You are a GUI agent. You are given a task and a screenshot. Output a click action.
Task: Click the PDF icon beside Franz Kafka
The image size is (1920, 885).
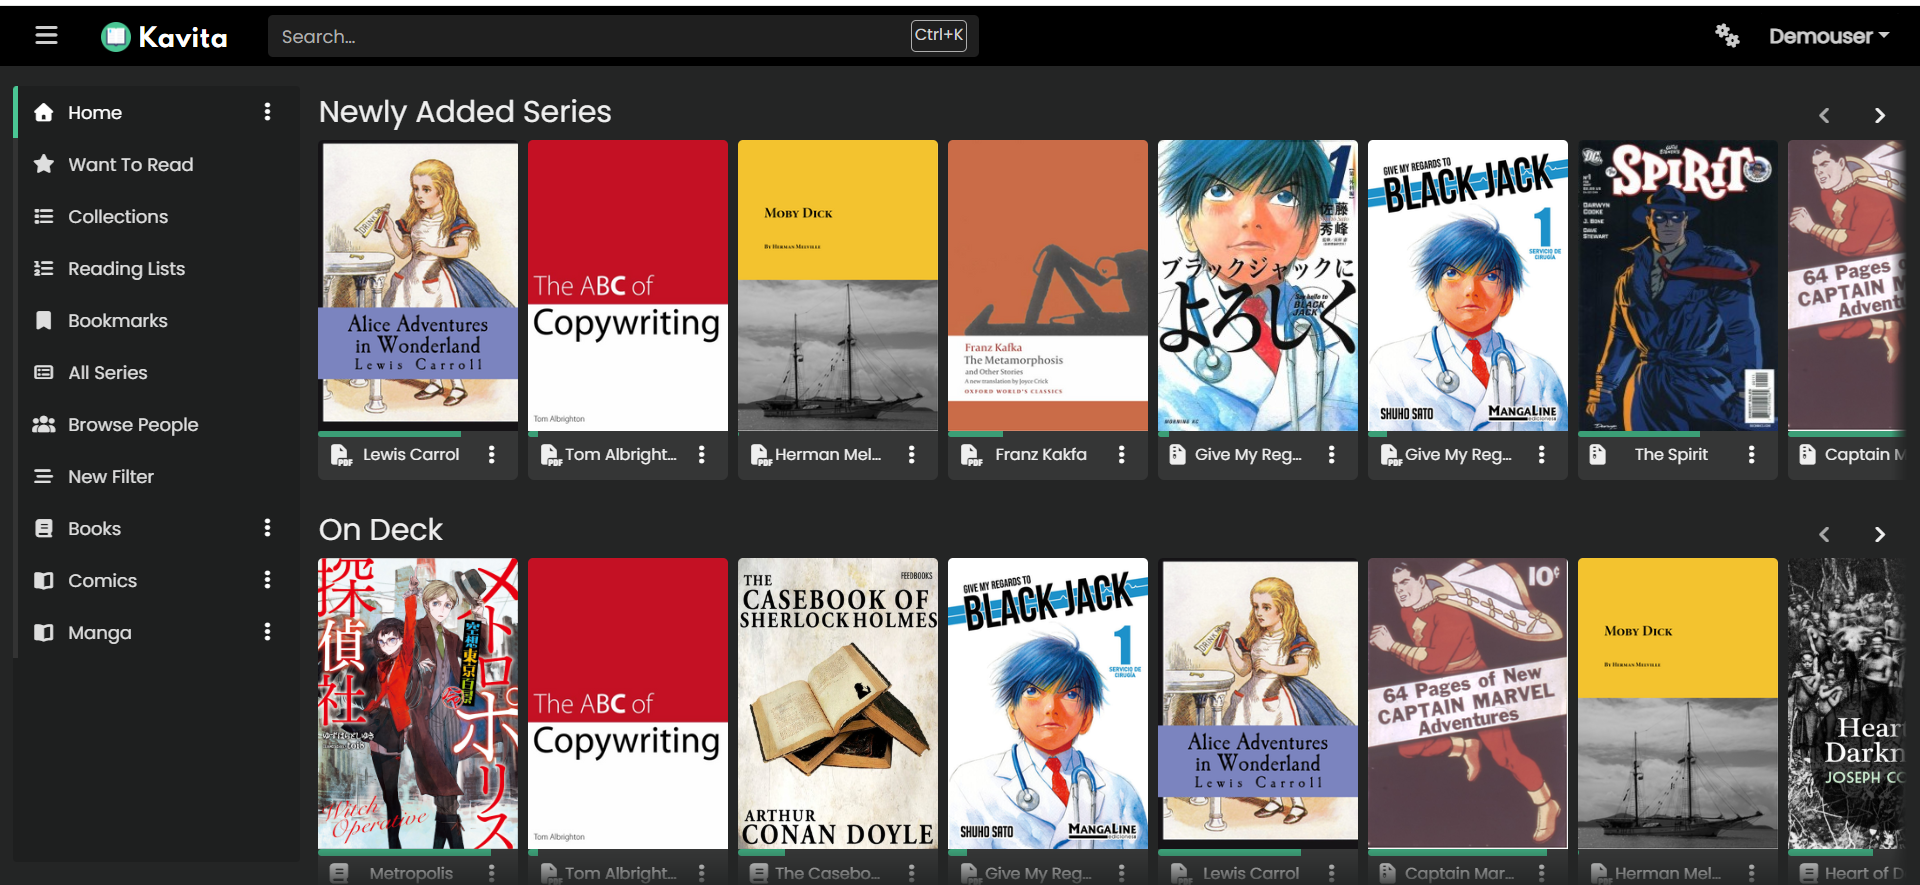tap(971, 456)
